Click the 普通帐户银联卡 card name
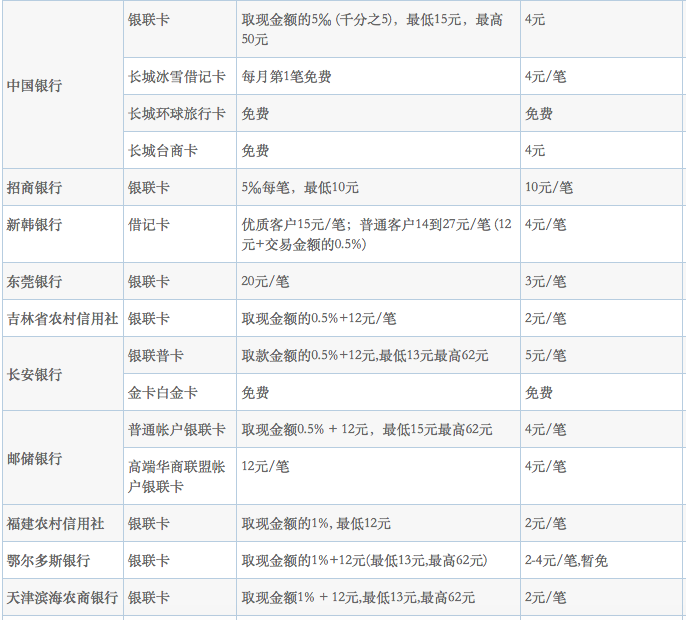The height and width of the screenshot is (620, 686). (x=176, y=430)
